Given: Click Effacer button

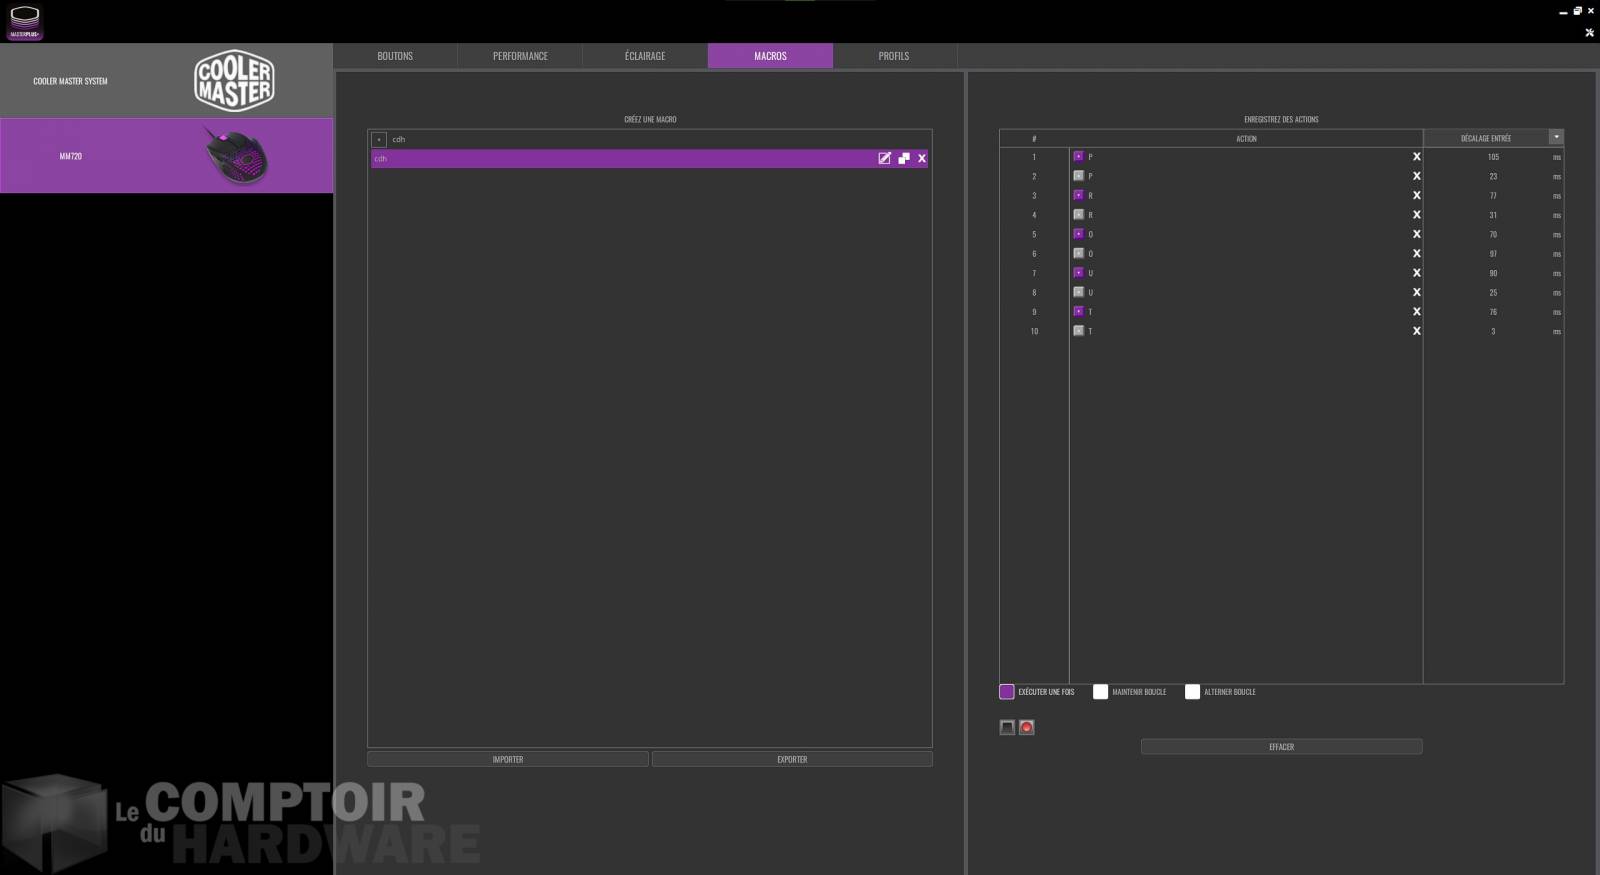Looking at the screenshot, I should [1281, 747].
